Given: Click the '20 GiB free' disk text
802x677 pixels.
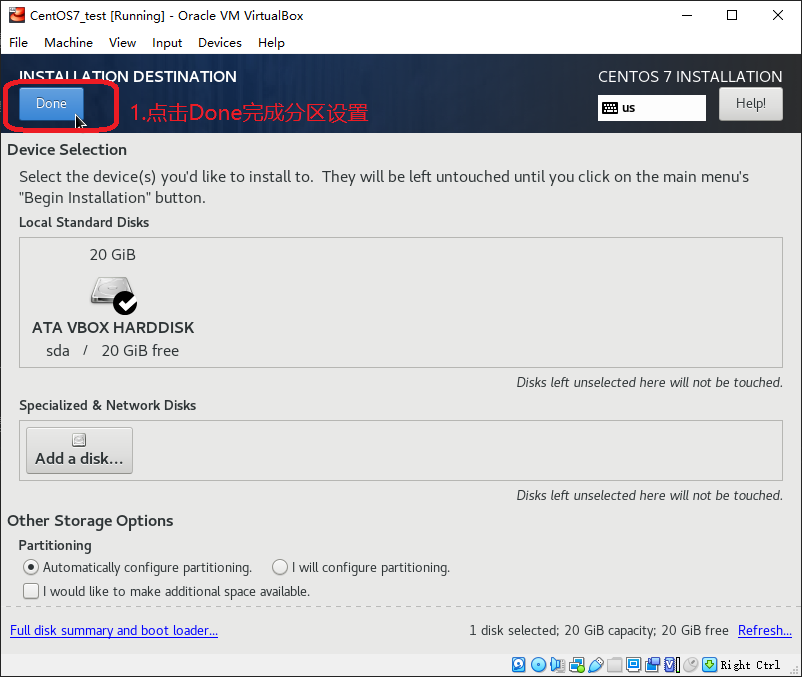Looking at the screenshot, I should click(140, 351).
